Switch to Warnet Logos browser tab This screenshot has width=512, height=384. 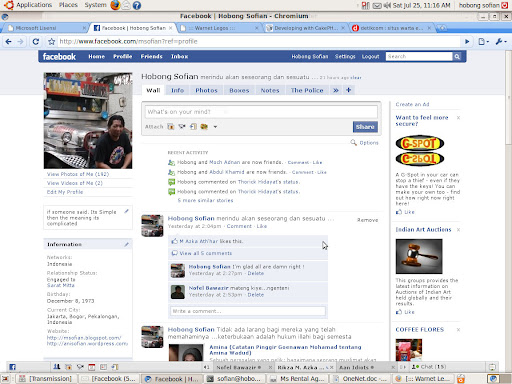pyautogui.click(x=219, y=28)
